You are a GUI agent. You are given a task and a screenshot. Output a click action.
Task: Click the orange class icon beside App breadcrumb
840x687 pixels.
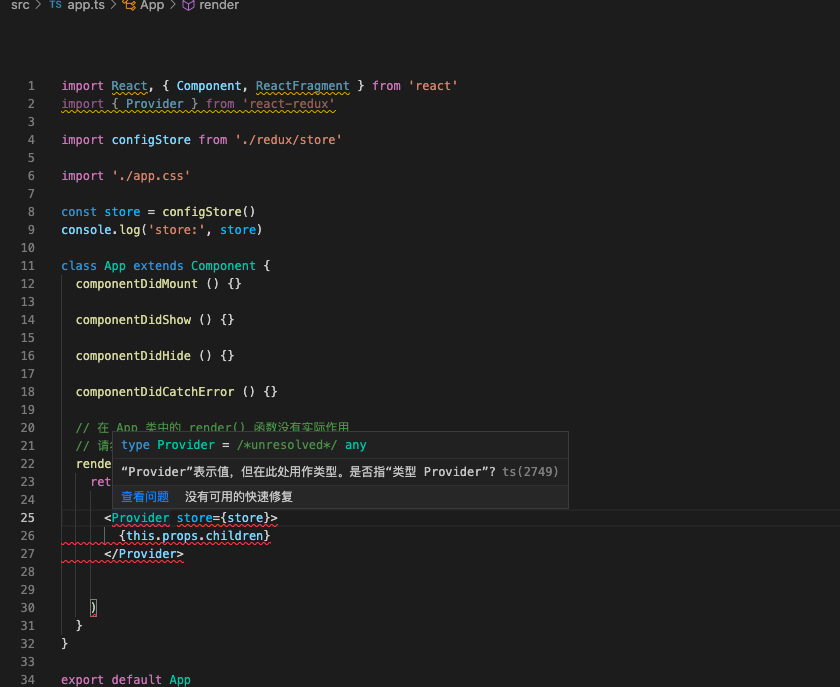127,6
